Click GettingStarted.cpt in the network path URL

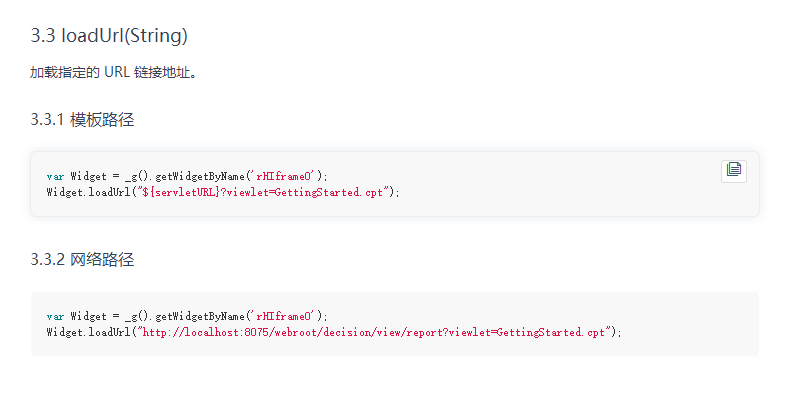point(551,332)
